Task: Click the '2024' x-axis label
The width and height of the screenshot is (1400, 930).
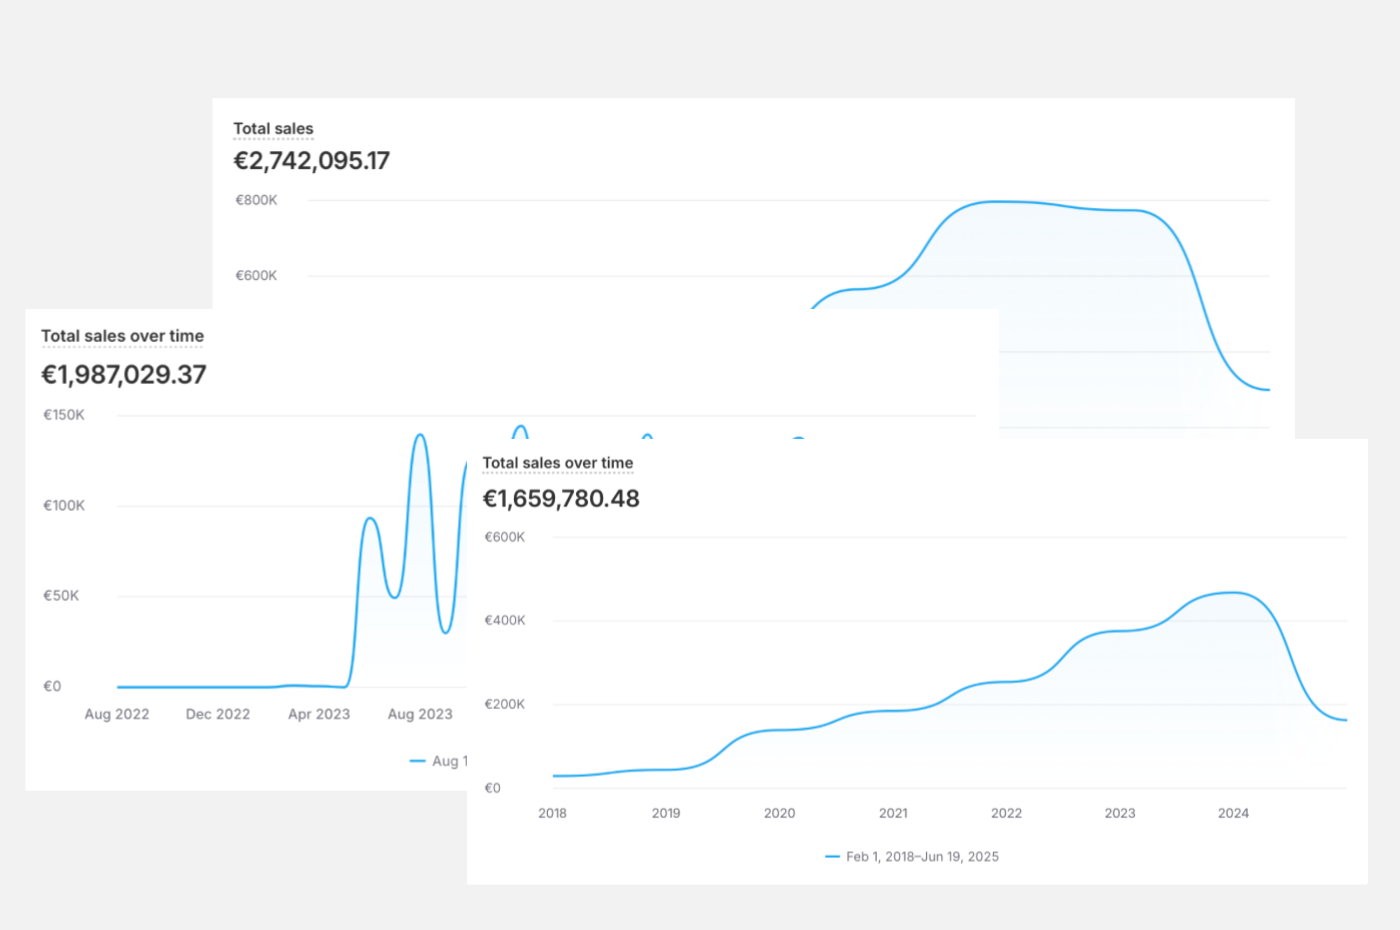Action: pyautogui.click(x=1233, y=813)
